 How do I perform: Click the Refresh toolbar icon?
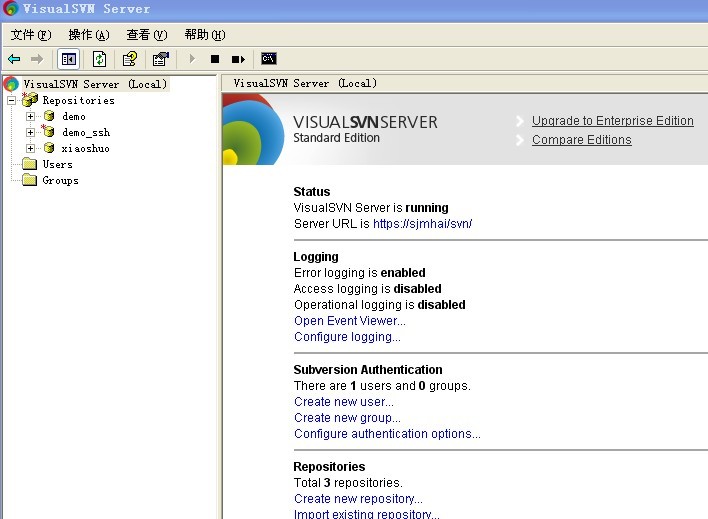click(99, 59)
